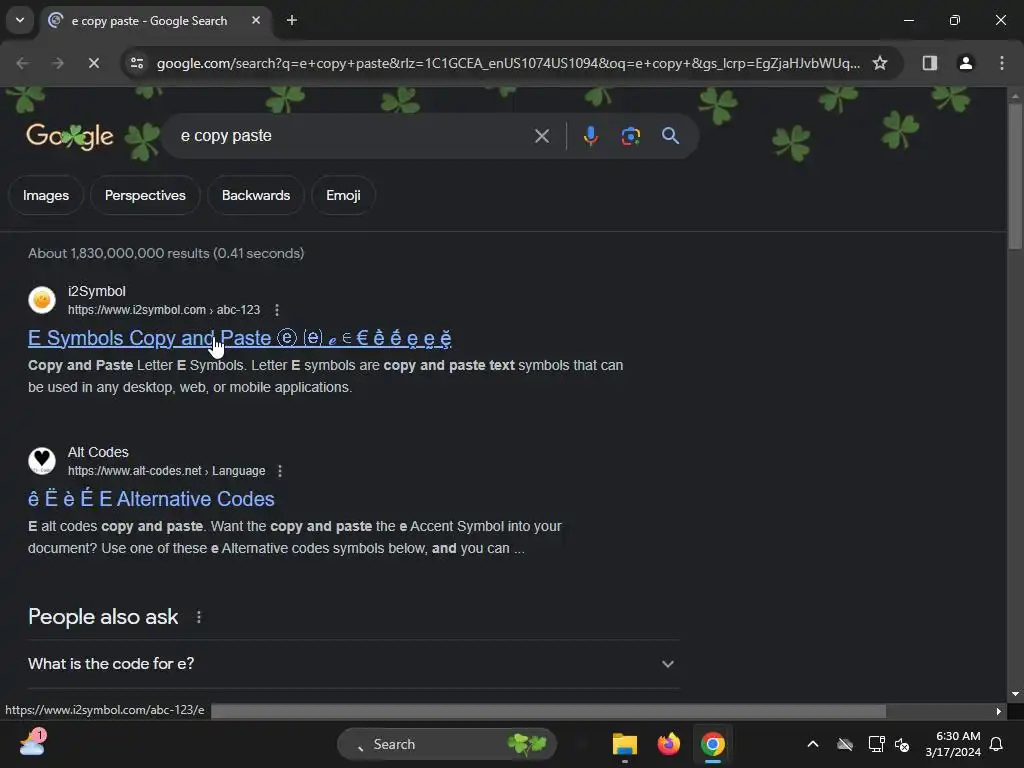This screenshot has height=768, width=1024.
Task: Open a new tab with plus button
Action: point(292,20)
